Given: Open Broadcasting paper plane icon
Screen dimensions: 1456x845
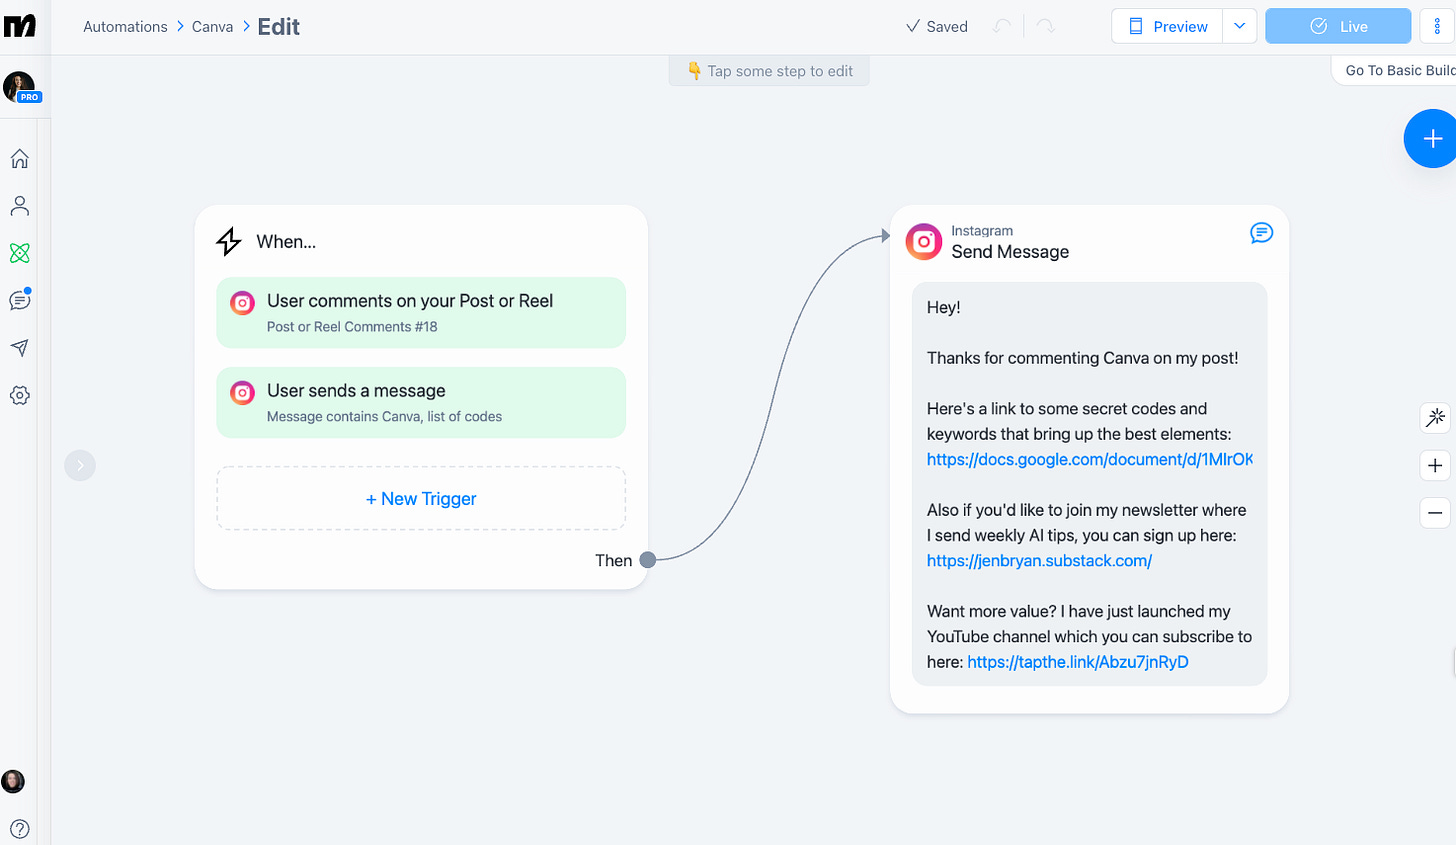Looking at the screenshot, I should tap(19, 348).
